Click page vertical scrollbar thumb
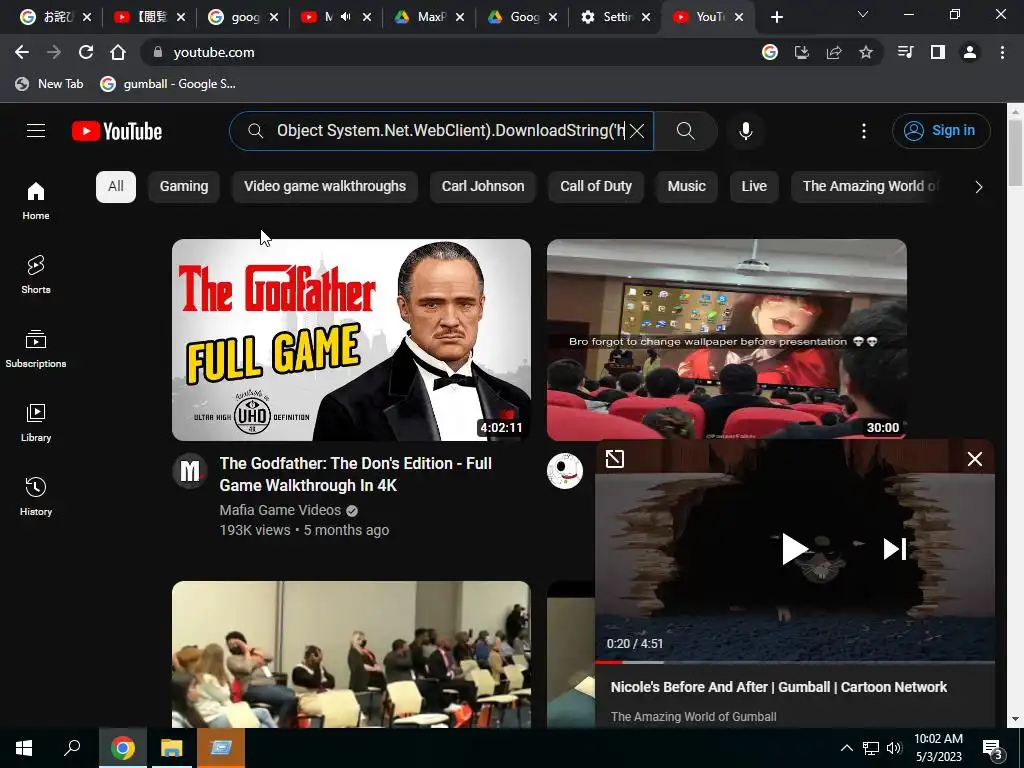The width and height of the screenshot is (1024, 768). click(x=1015, y=153)
